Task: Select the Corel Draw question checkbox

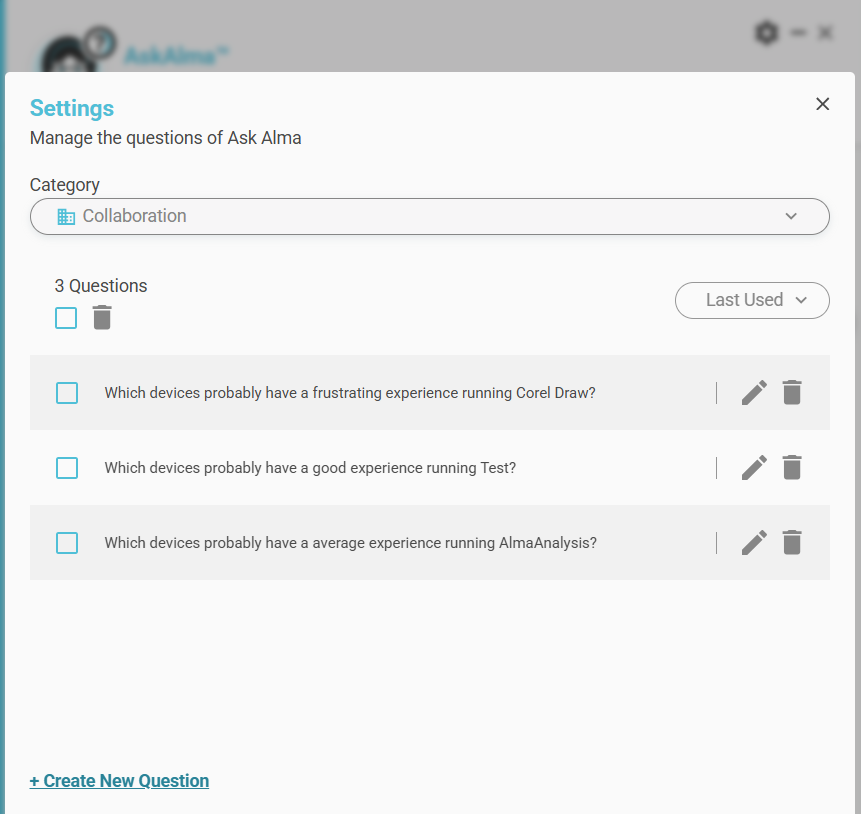Action: pos(67,393)
